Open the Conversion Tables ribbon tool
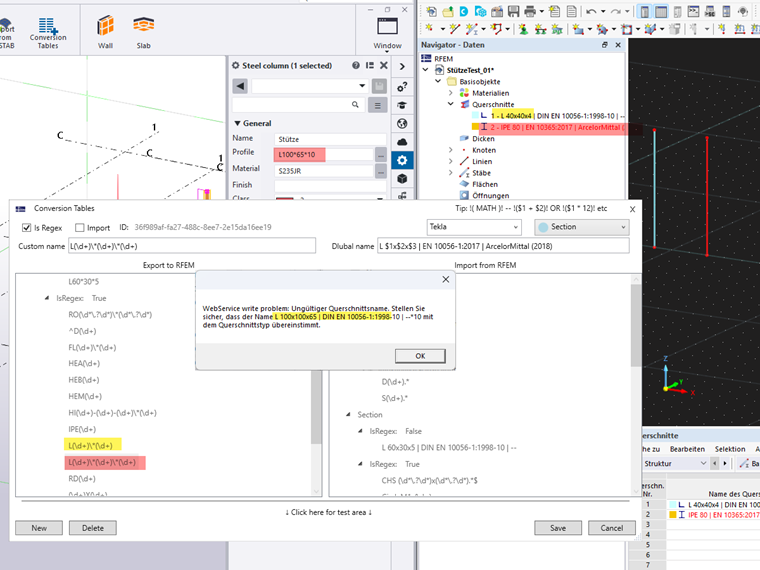760x570 pixels. pos(48,33)
